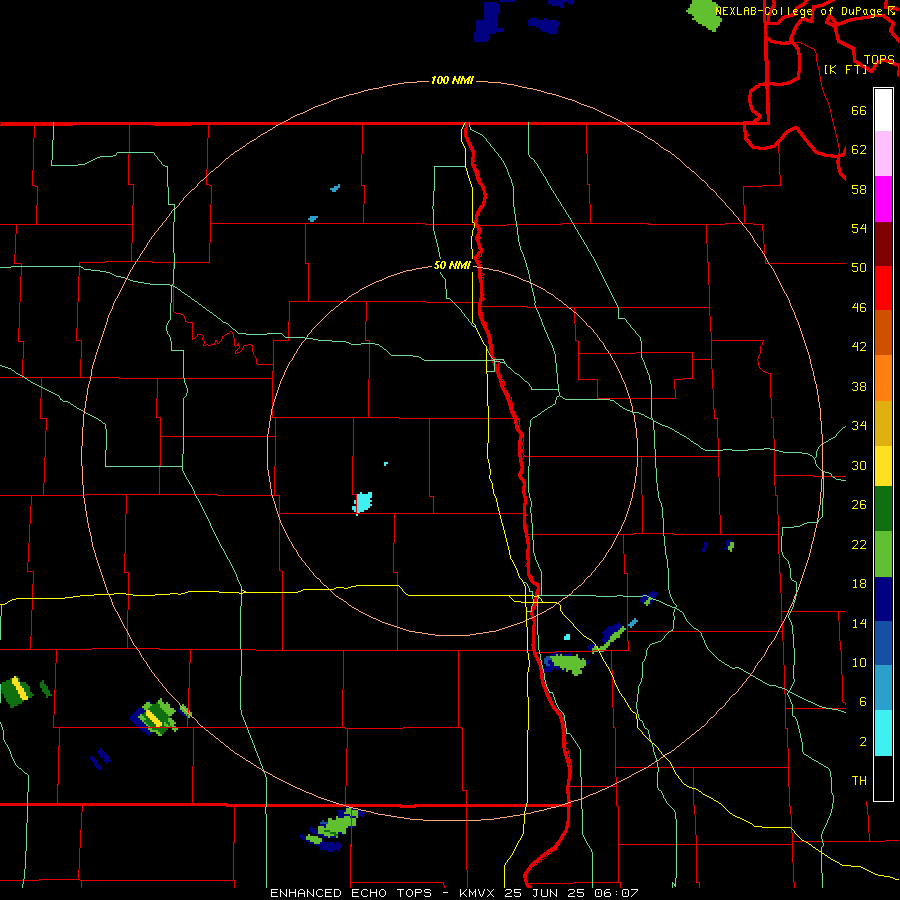Click the "62" legend value

point(859,150)
